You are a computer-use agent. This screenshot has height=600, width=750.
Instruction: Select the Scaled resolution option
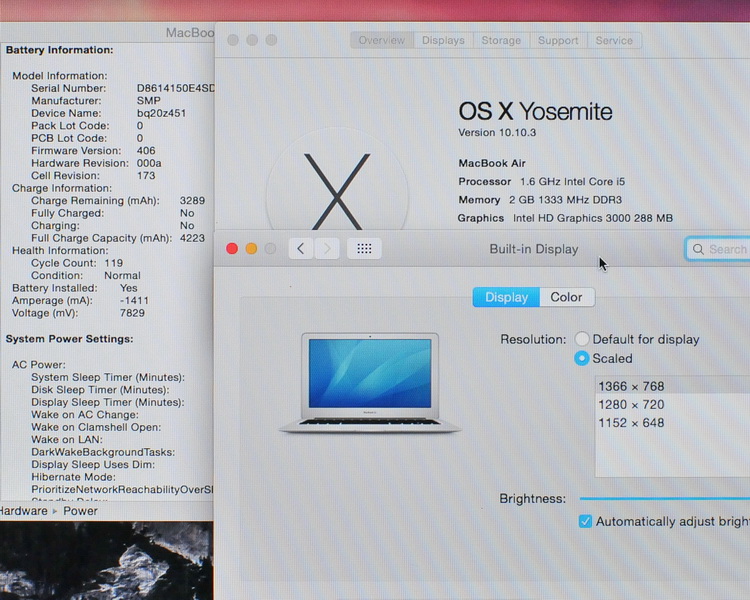pyautogui.click(x=582, y=358)
